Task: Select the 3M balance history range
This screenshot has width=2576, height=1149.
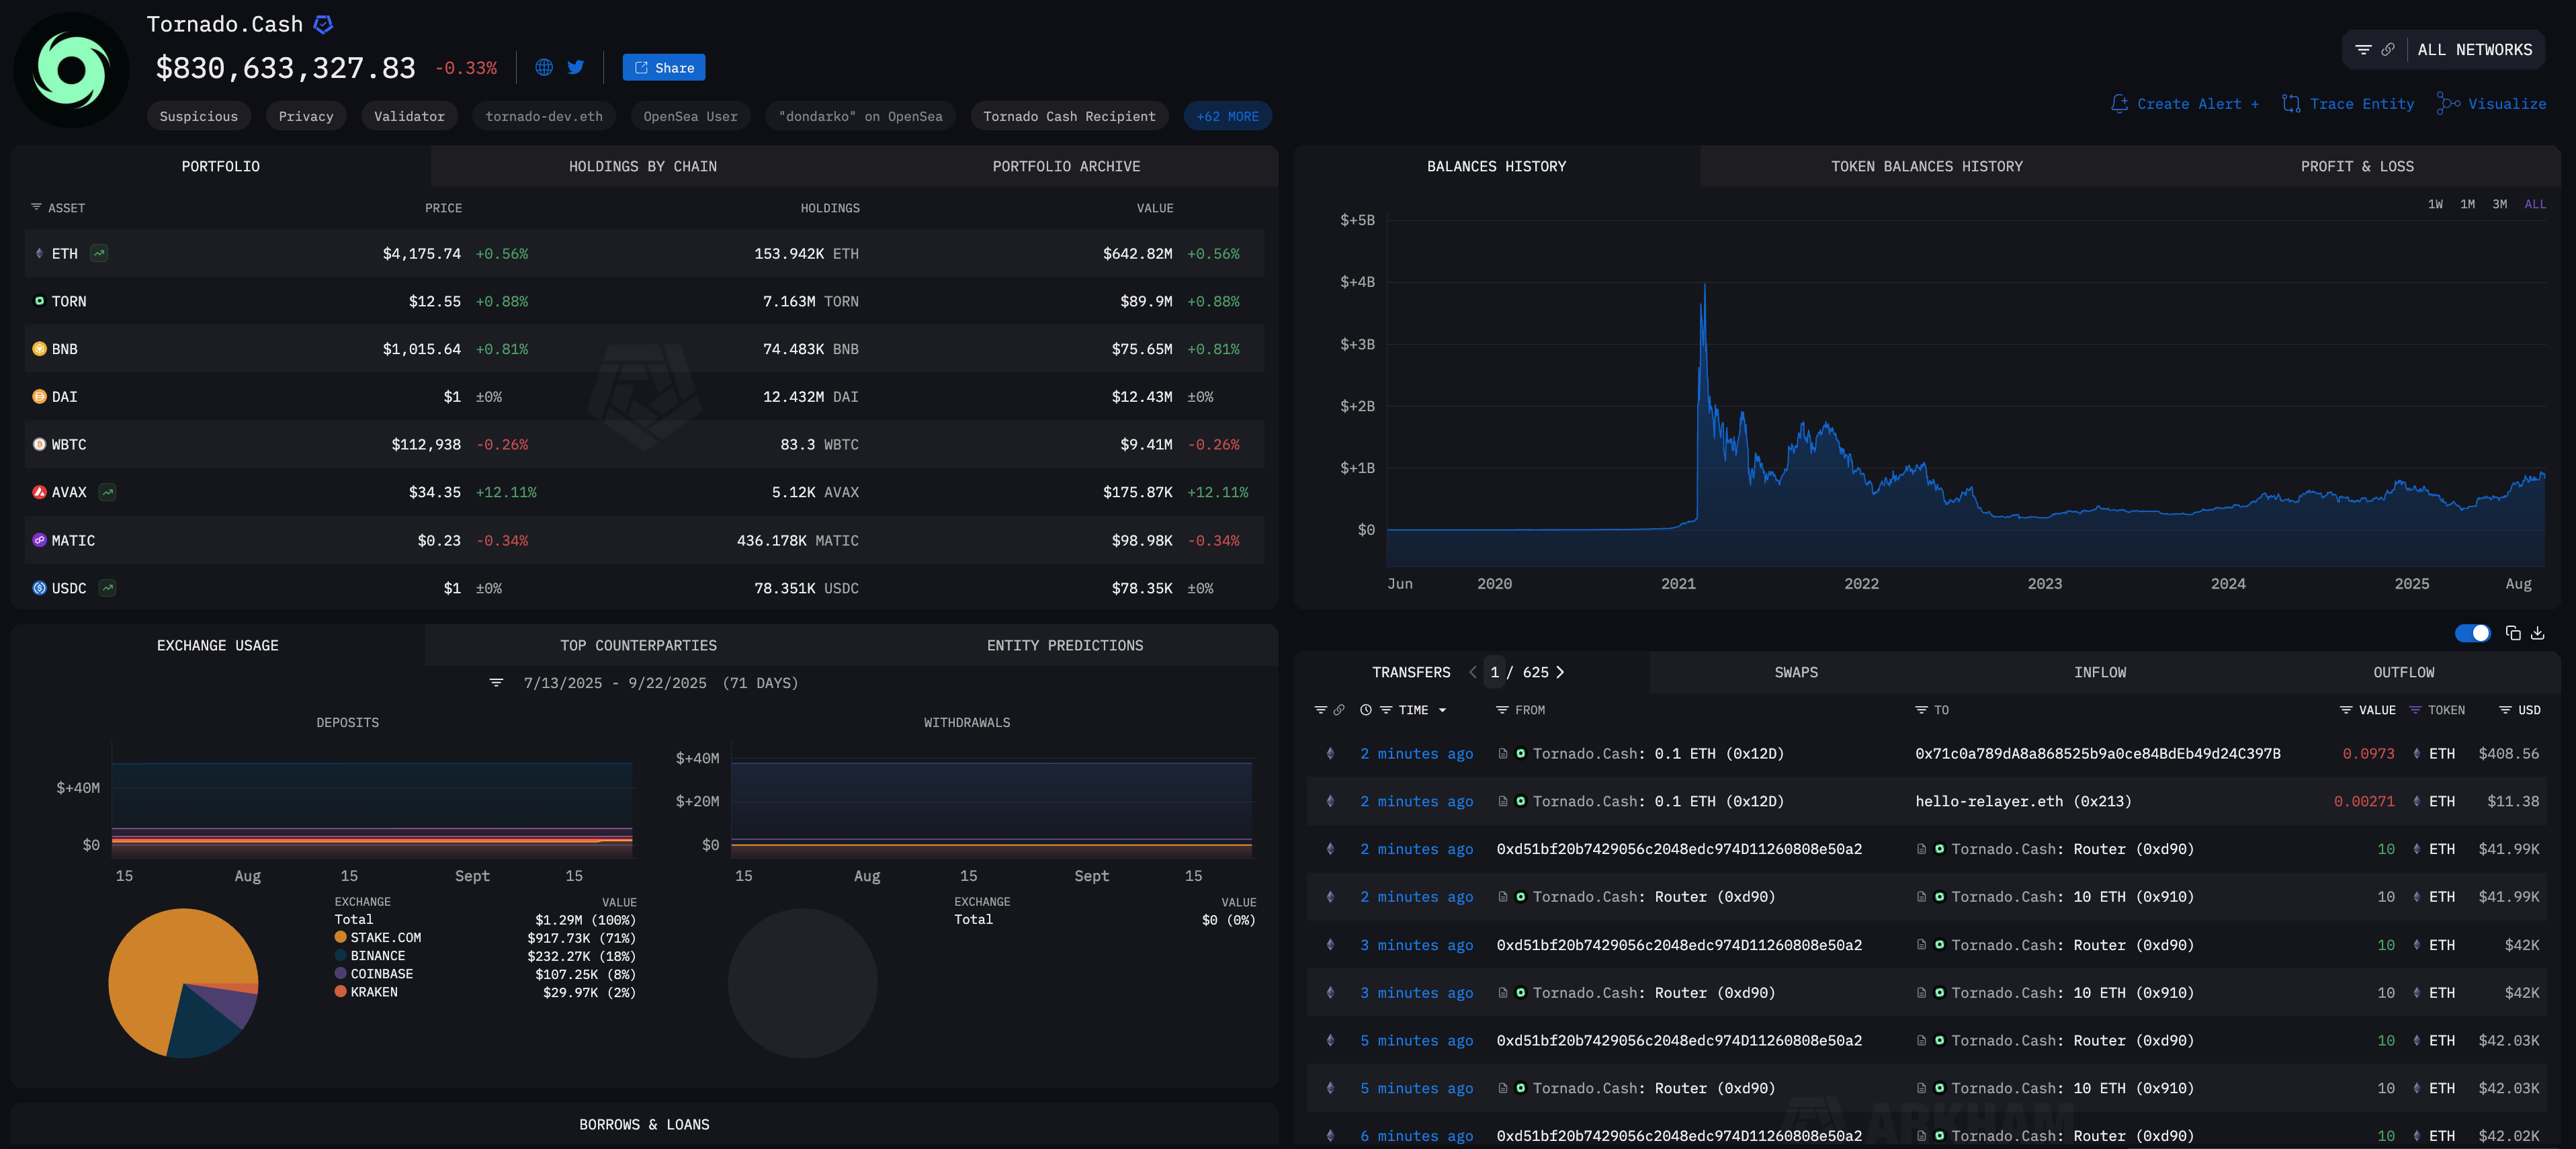Action: click(2499, 204)
